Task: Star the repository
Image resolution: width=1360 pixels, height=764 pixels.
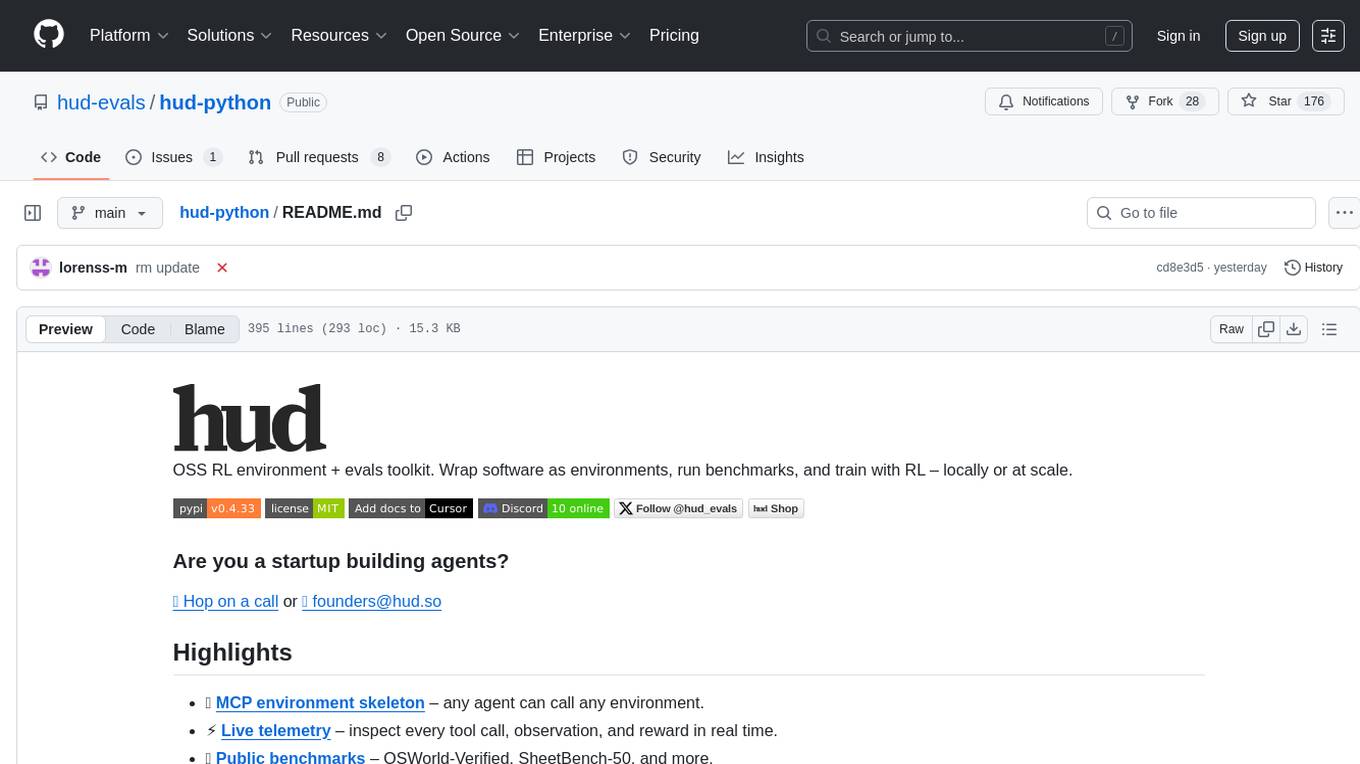Action: click(1285, 102)
